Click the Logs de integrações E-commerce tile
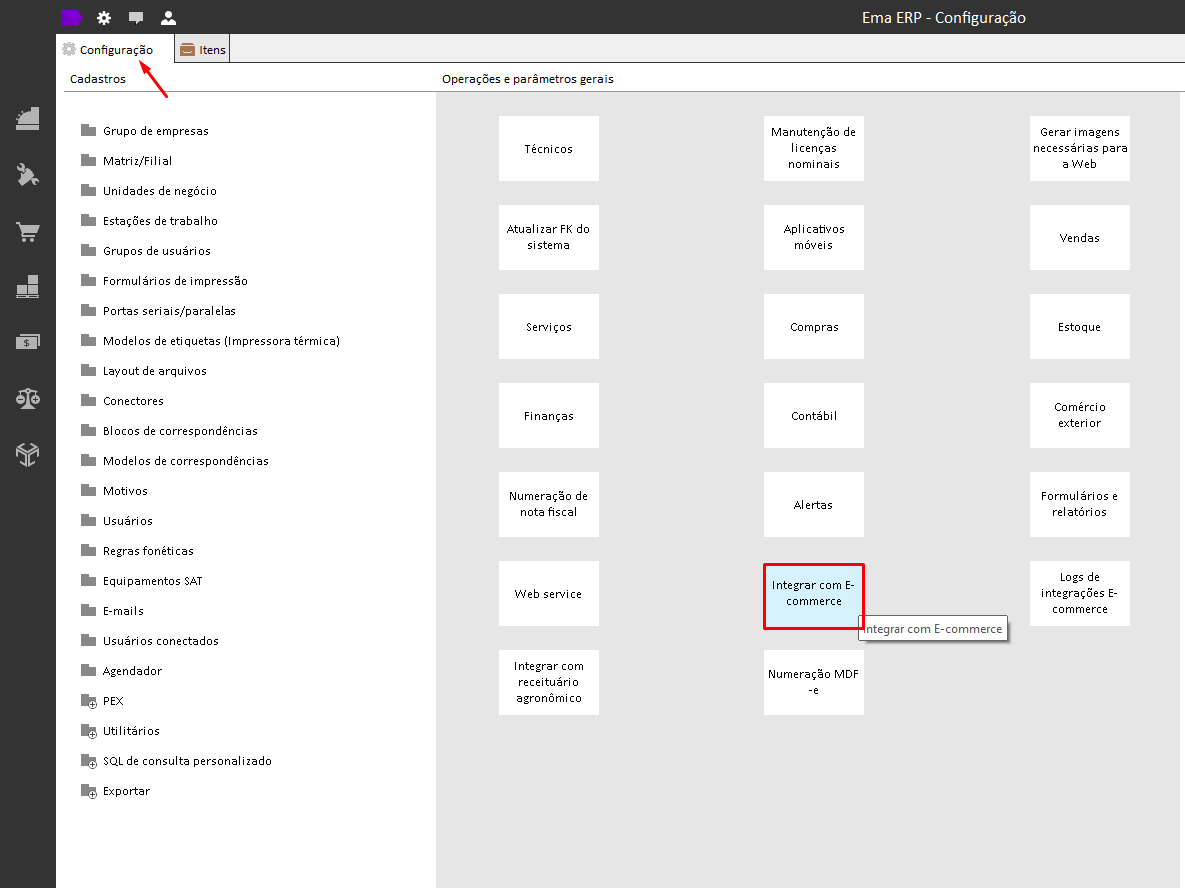Image resolution: width=1185 pixels, height=888 pixels. click(1079, 593)
